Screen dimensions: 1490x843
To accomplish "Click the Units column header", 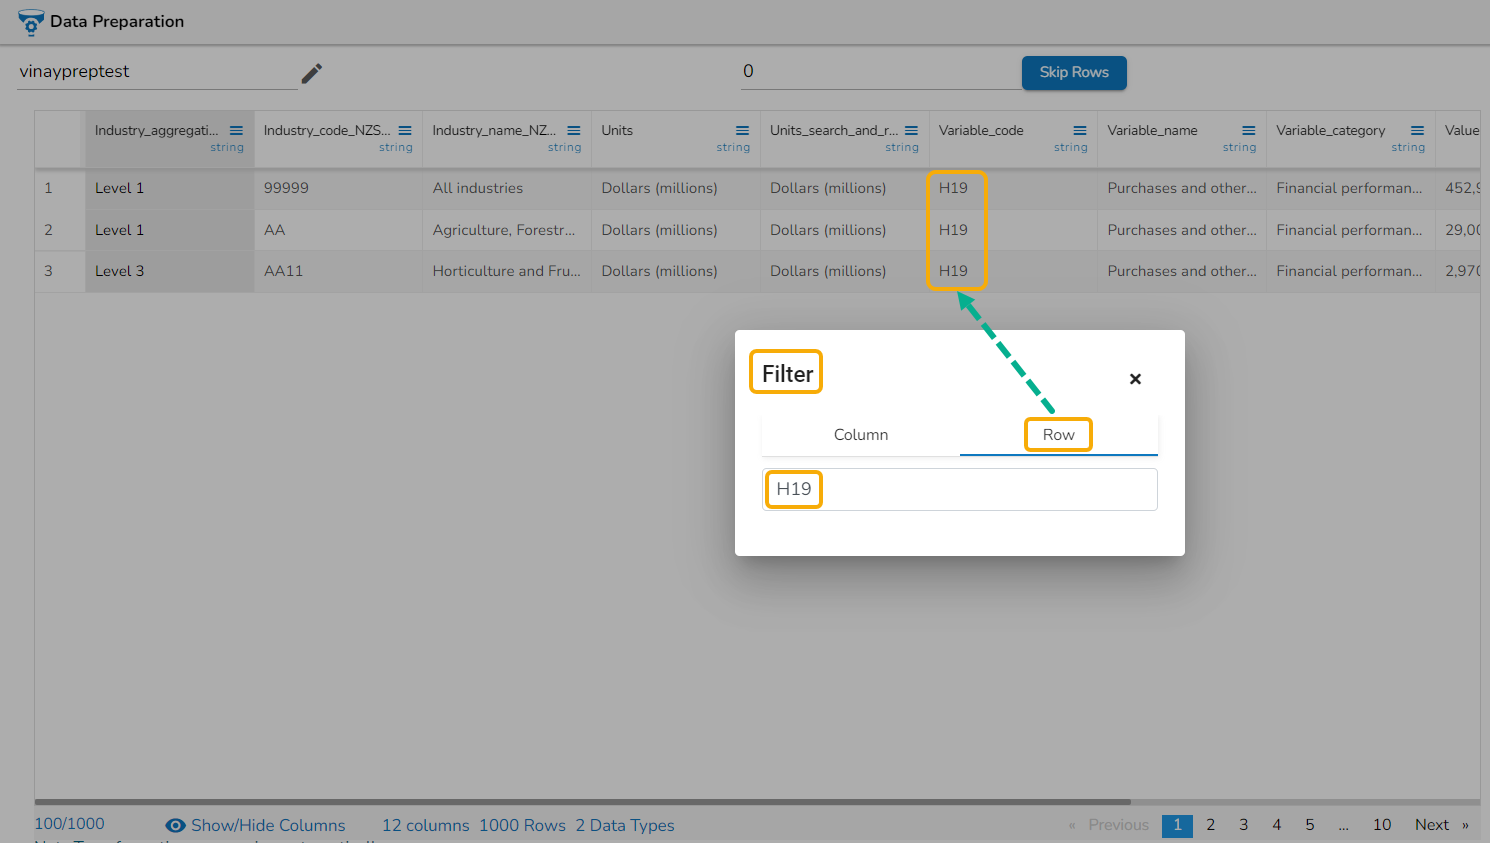I will tap(675, 138).
